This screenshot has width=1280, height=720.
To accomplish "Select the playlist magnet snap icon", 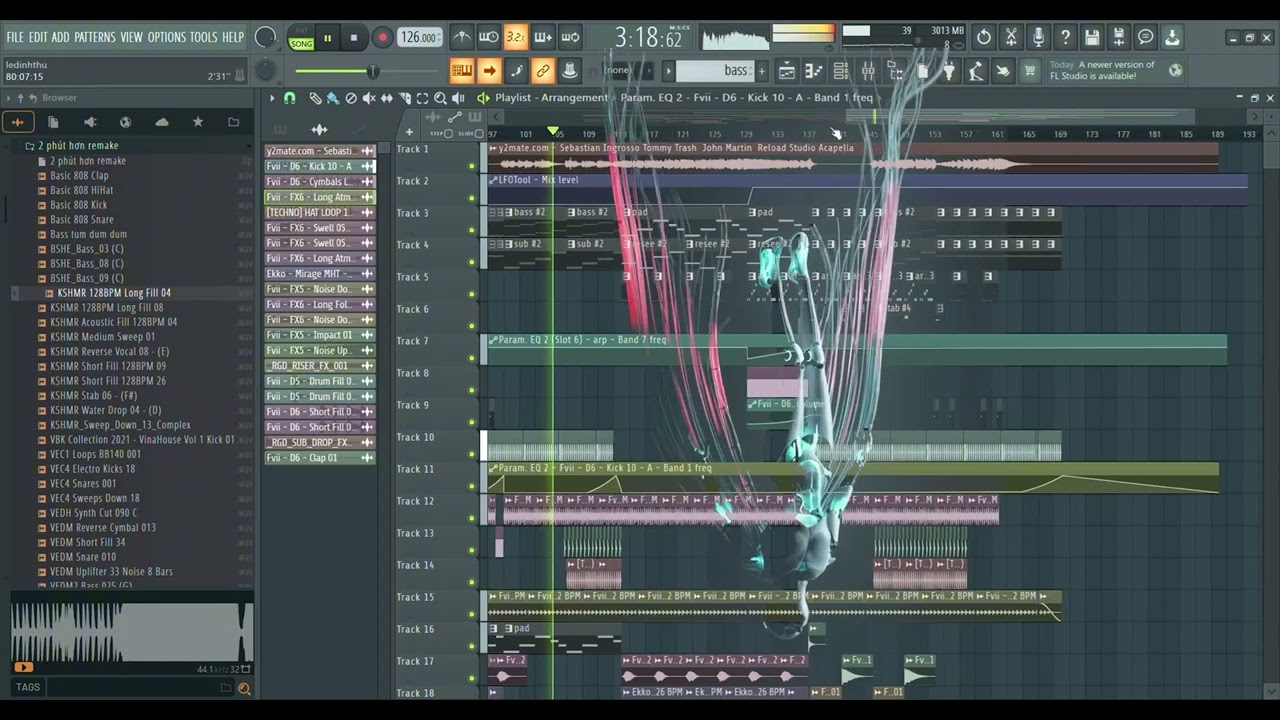I will pos(290,98).
